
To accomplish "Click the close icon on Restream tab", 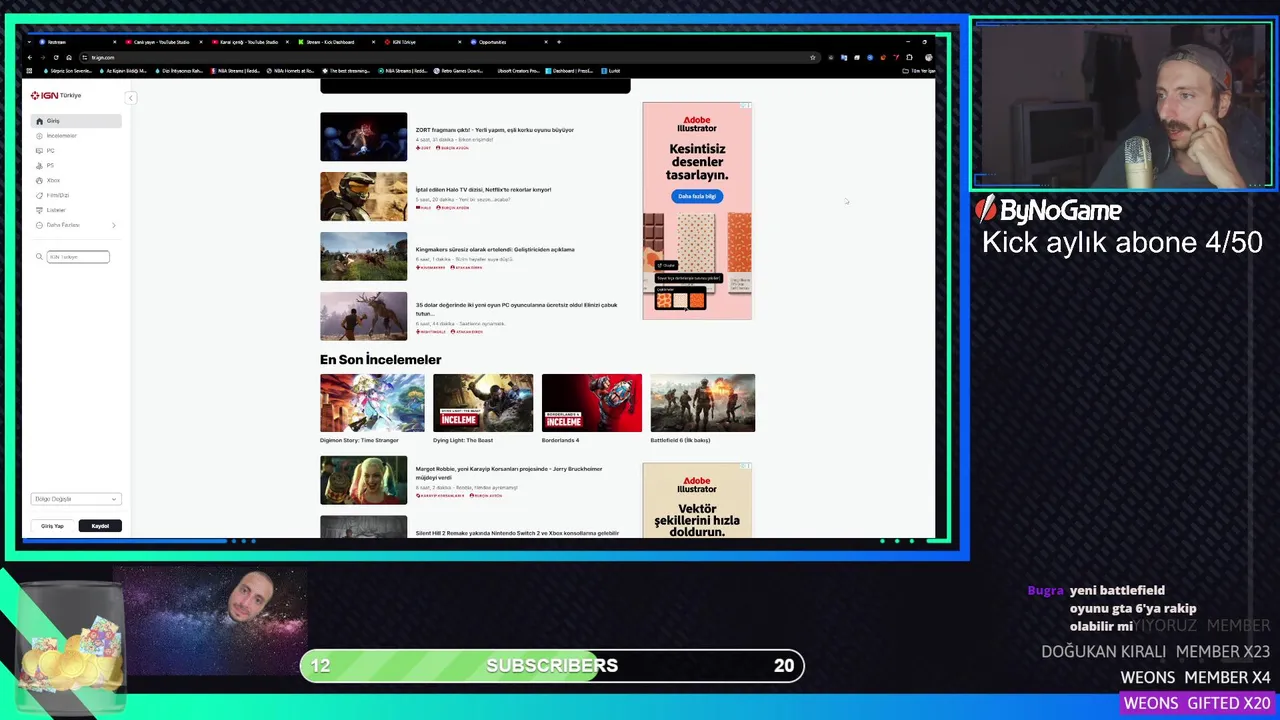I will (x=115, y=42).
